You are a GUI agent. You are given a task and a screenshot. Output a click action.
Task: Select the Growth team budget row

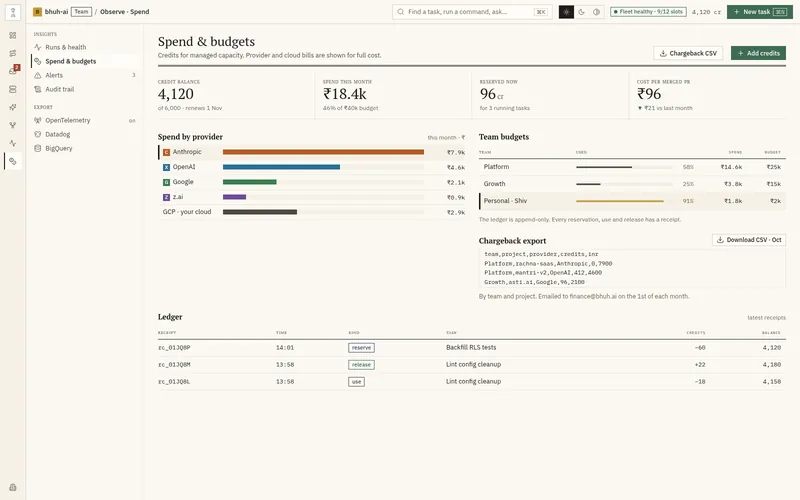tap(632, 184)
